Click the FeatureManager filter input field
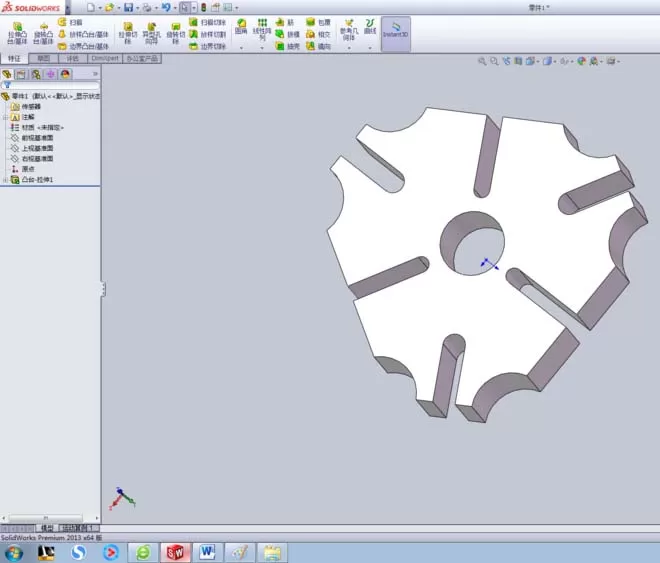Screen dimensions: 660x563 pyautogui.click(x=51, y=85)
